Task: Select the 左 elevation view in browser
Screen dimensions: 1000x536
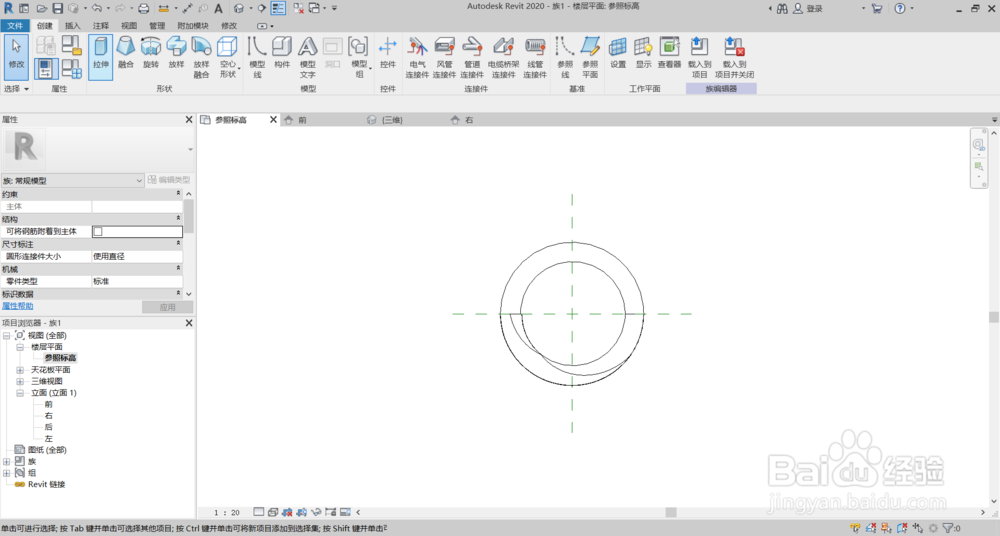Action: click(x=48, y=439)
